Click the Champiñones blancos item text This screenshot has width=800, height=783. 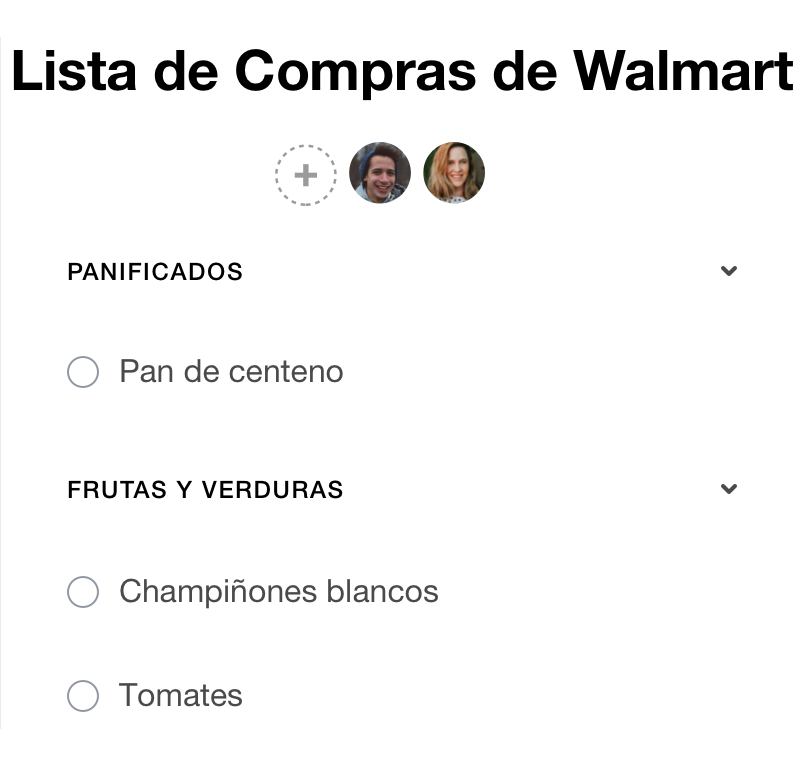[278, 592]
